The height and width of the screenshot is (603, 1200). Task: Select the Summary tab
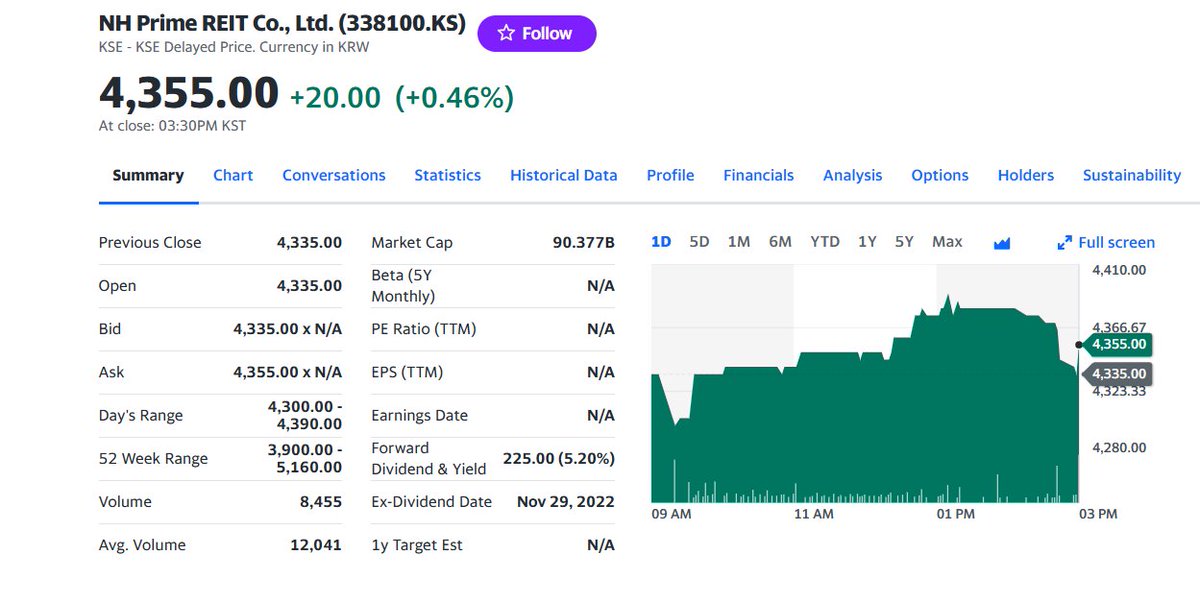(x=148, y=175)
